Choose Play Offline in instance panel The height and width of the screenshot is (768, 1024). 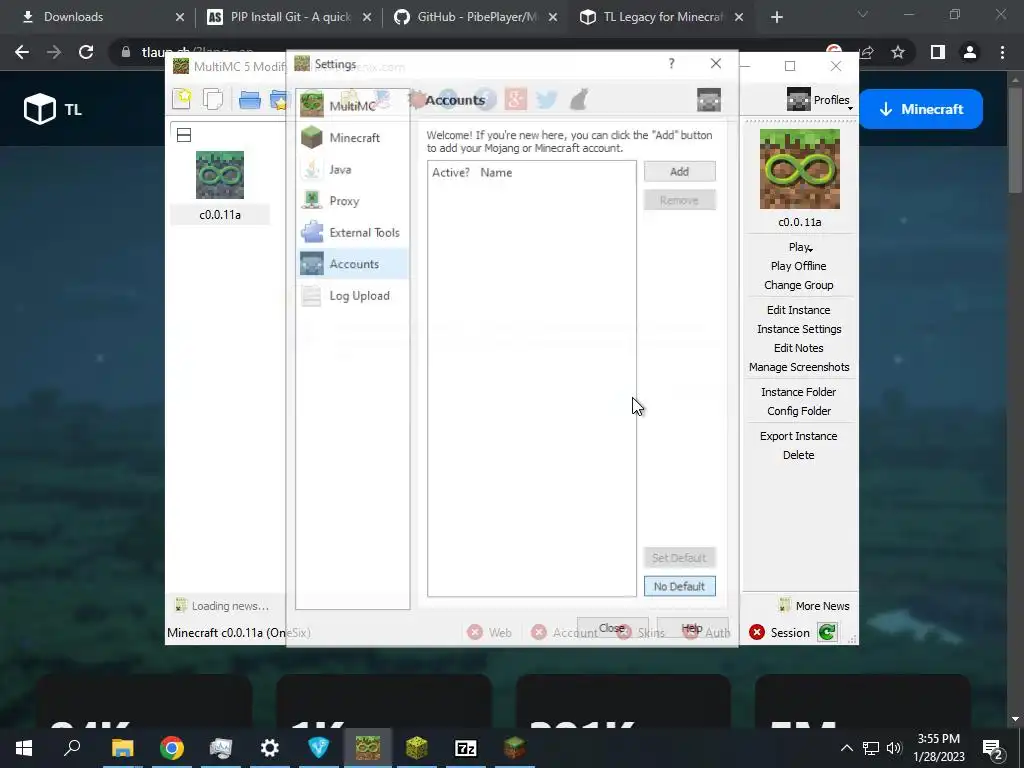coord(798,266)
